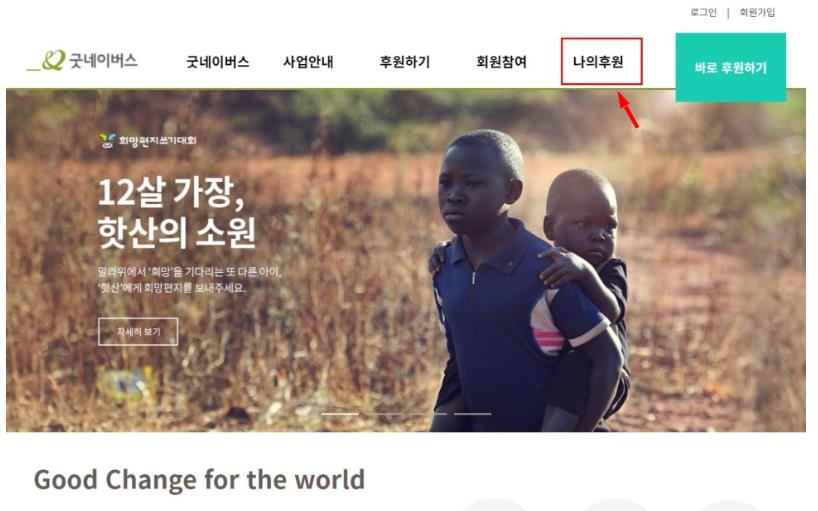Screen dimensions: 818x511
Task: Click the 희망편지쓰기대회 text label
Action: click(158, 141)
